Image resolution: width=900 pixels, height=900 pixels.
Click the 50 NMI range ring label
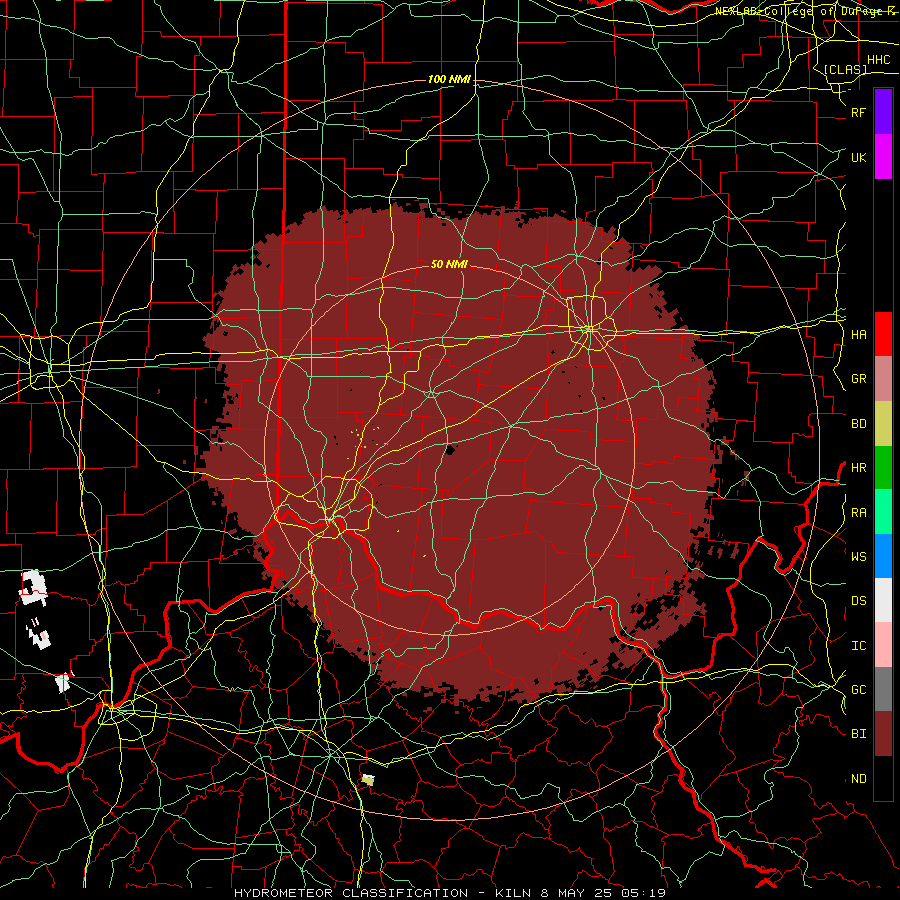point(449,264)
